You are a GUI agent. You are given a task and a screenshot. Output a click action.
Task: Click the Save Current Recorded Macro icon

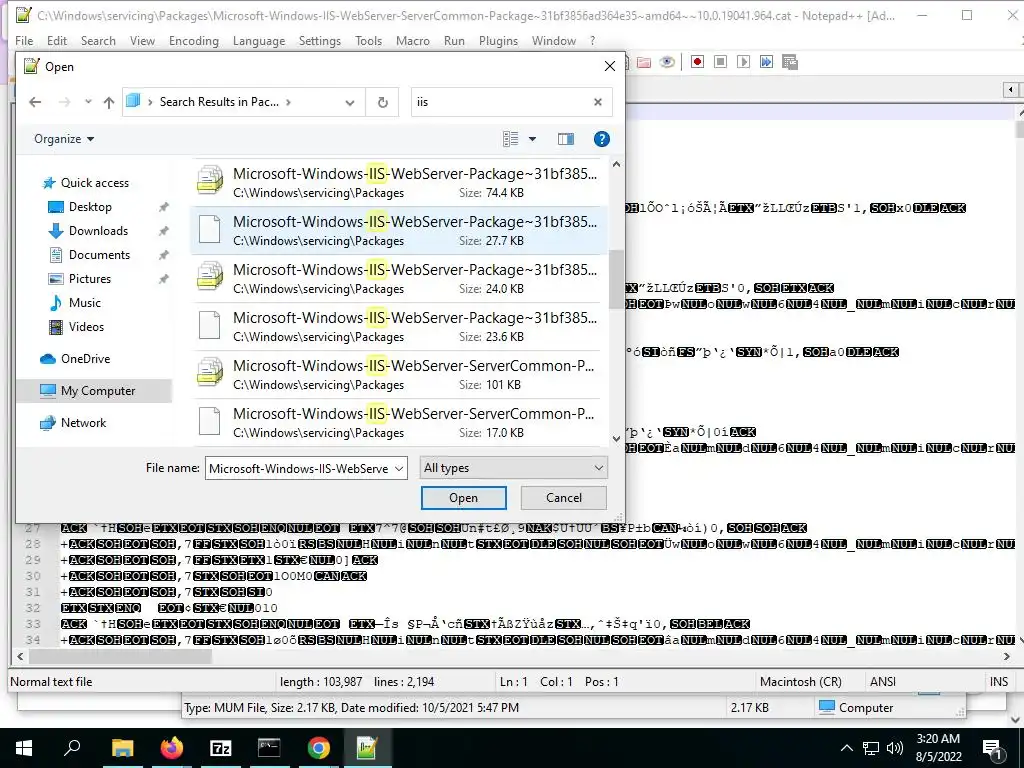(x=790, y=62)
